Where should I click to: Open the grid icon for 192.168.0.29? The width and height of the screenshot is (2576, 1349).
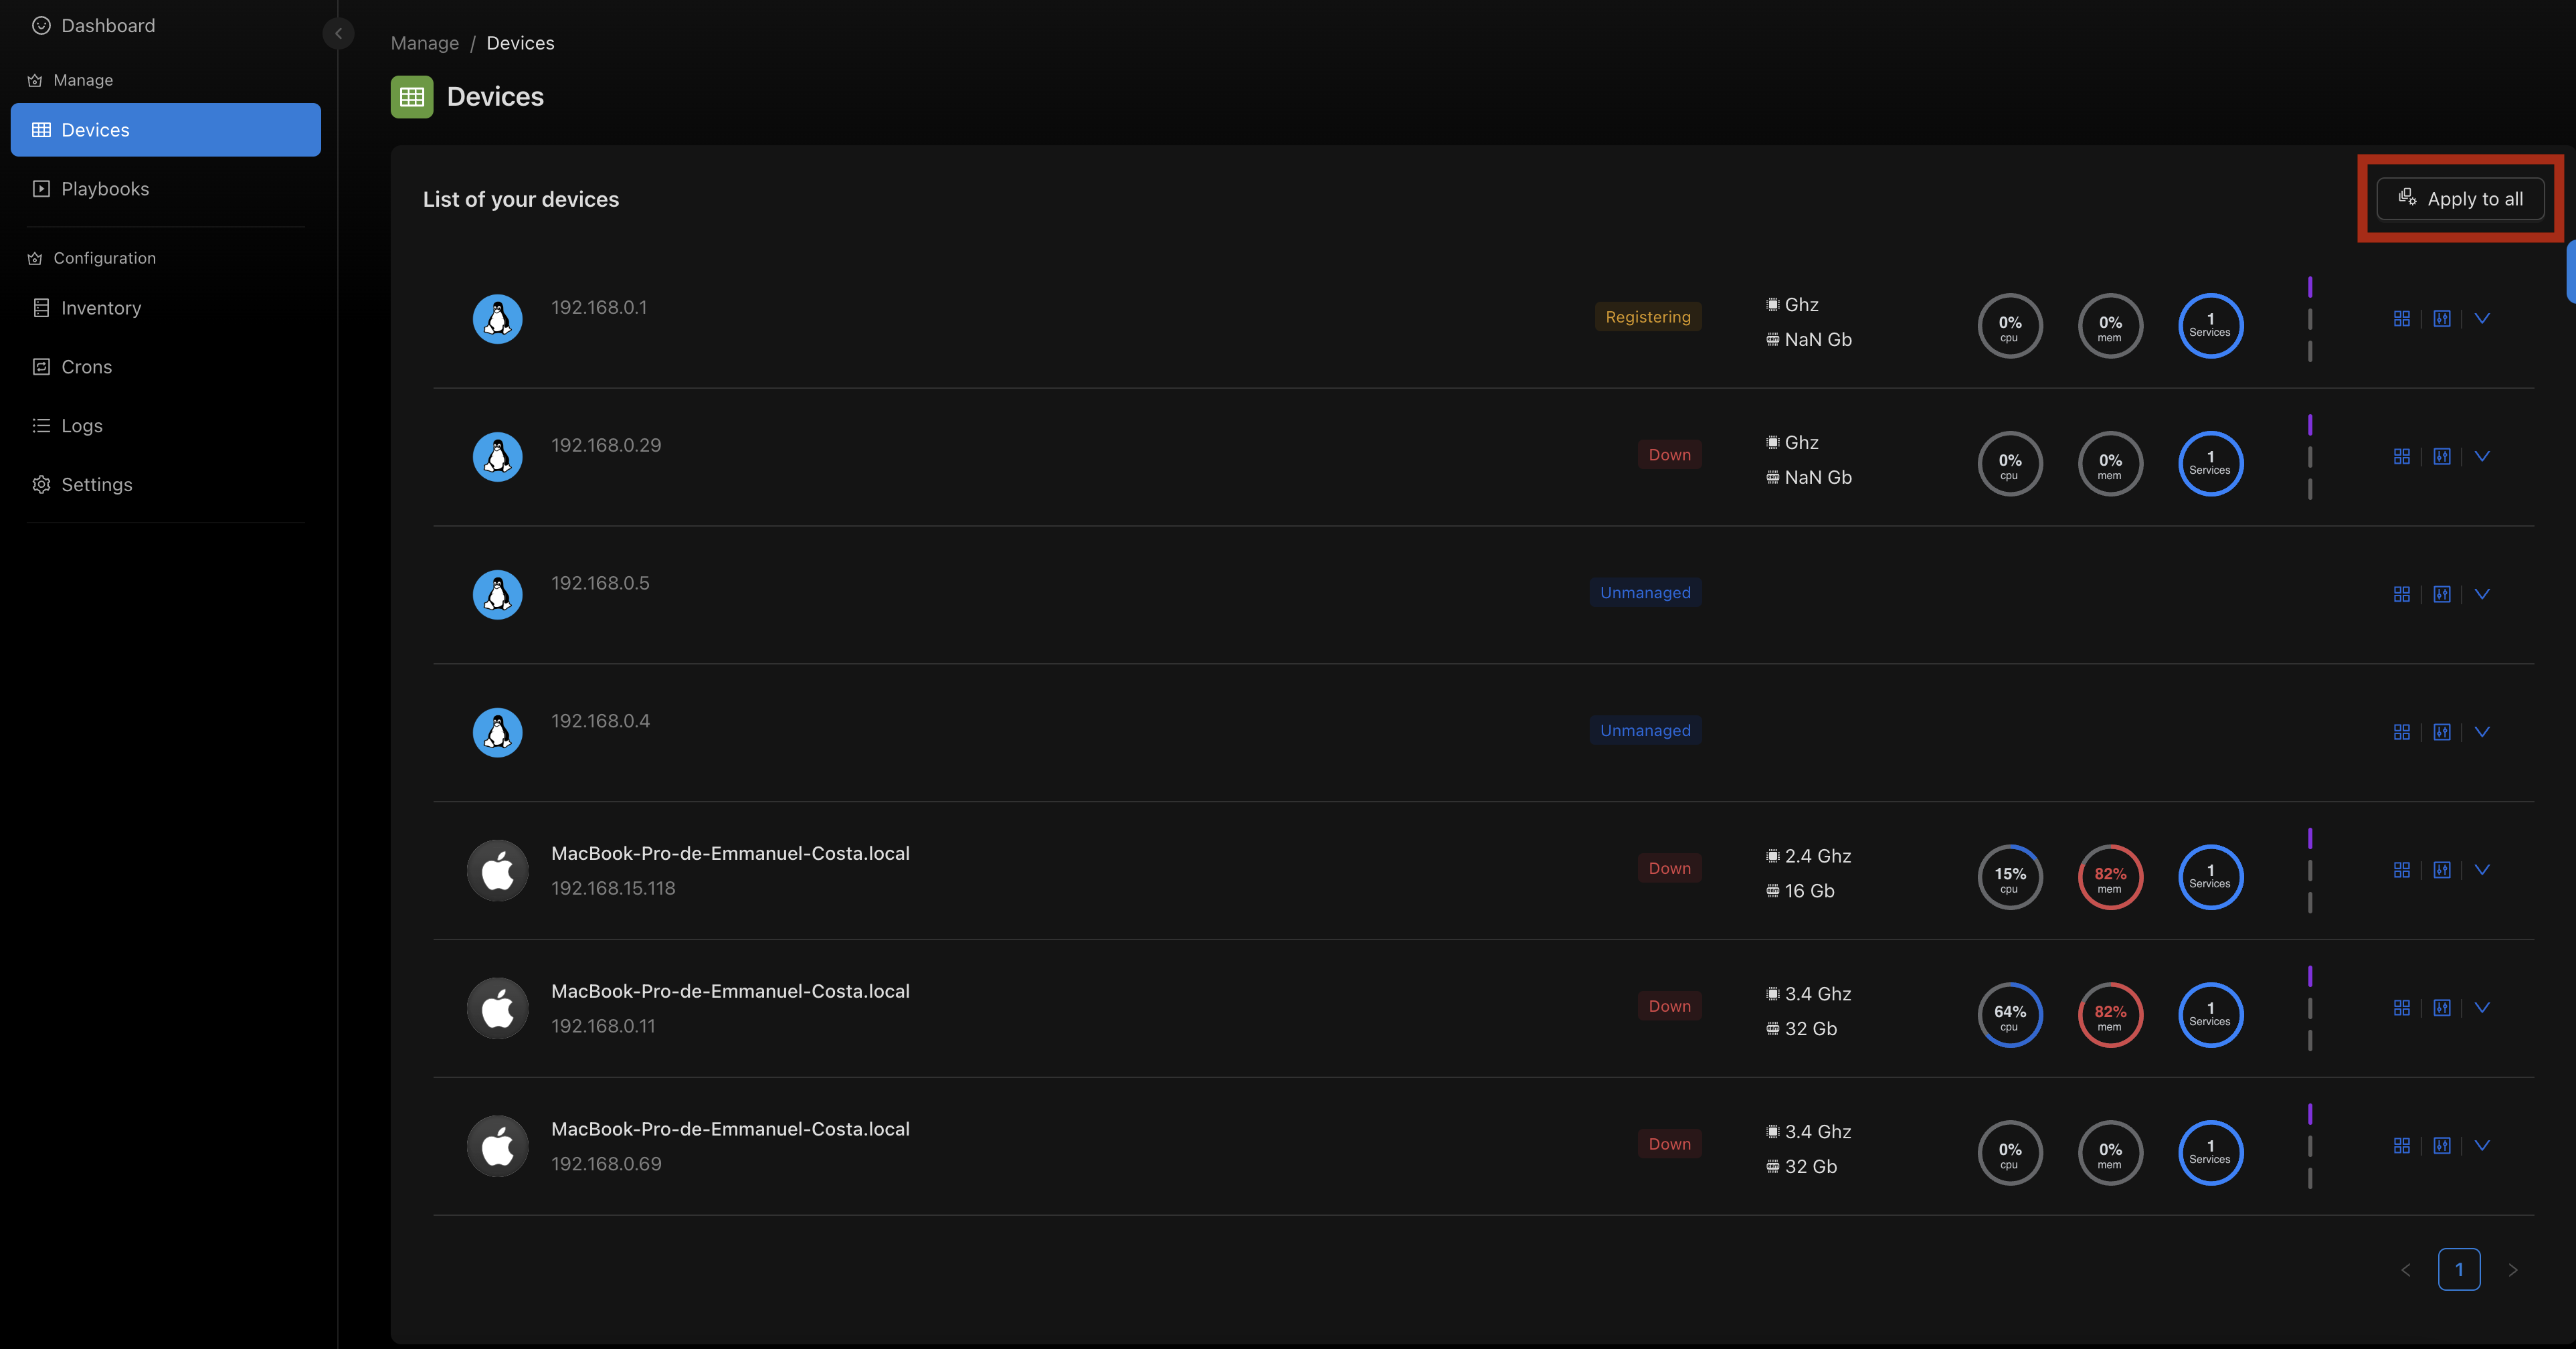(2402, 457)
